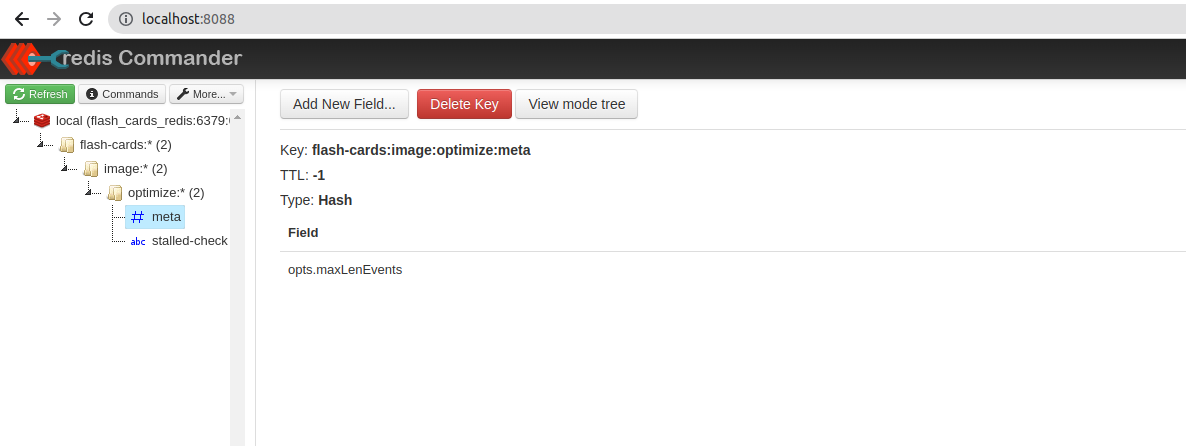Click the Redis Commander logo icon
Image resolution: width=1186 pixels, height=446 pixels.
(30, 58)
